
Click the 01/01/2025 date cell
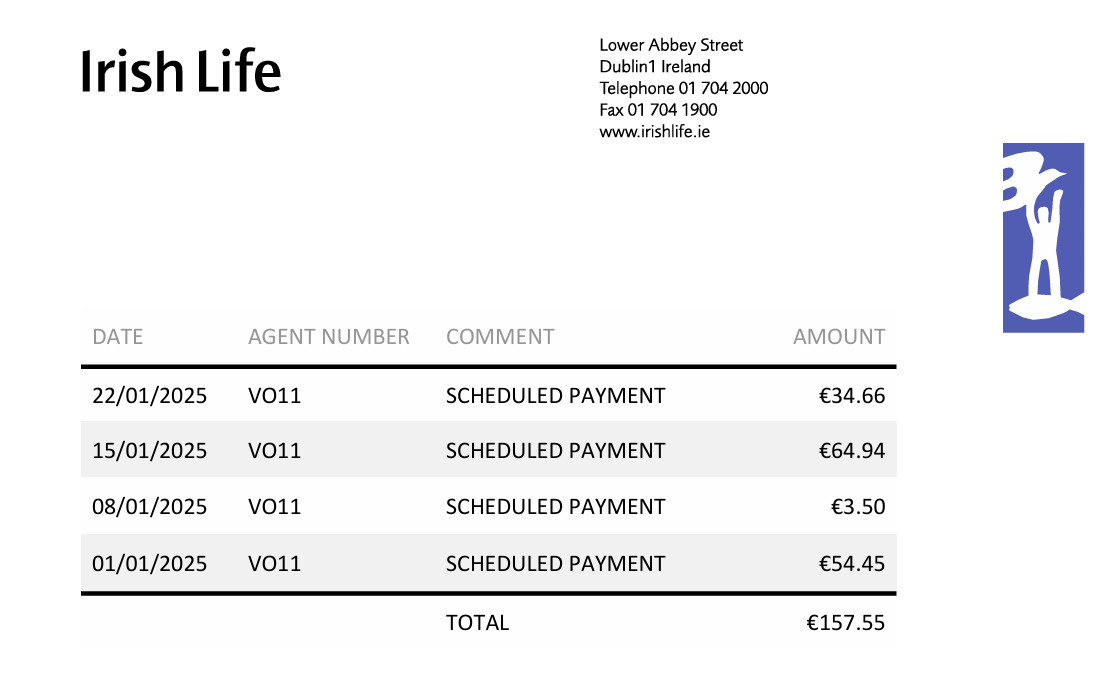[x=150, y=564]
